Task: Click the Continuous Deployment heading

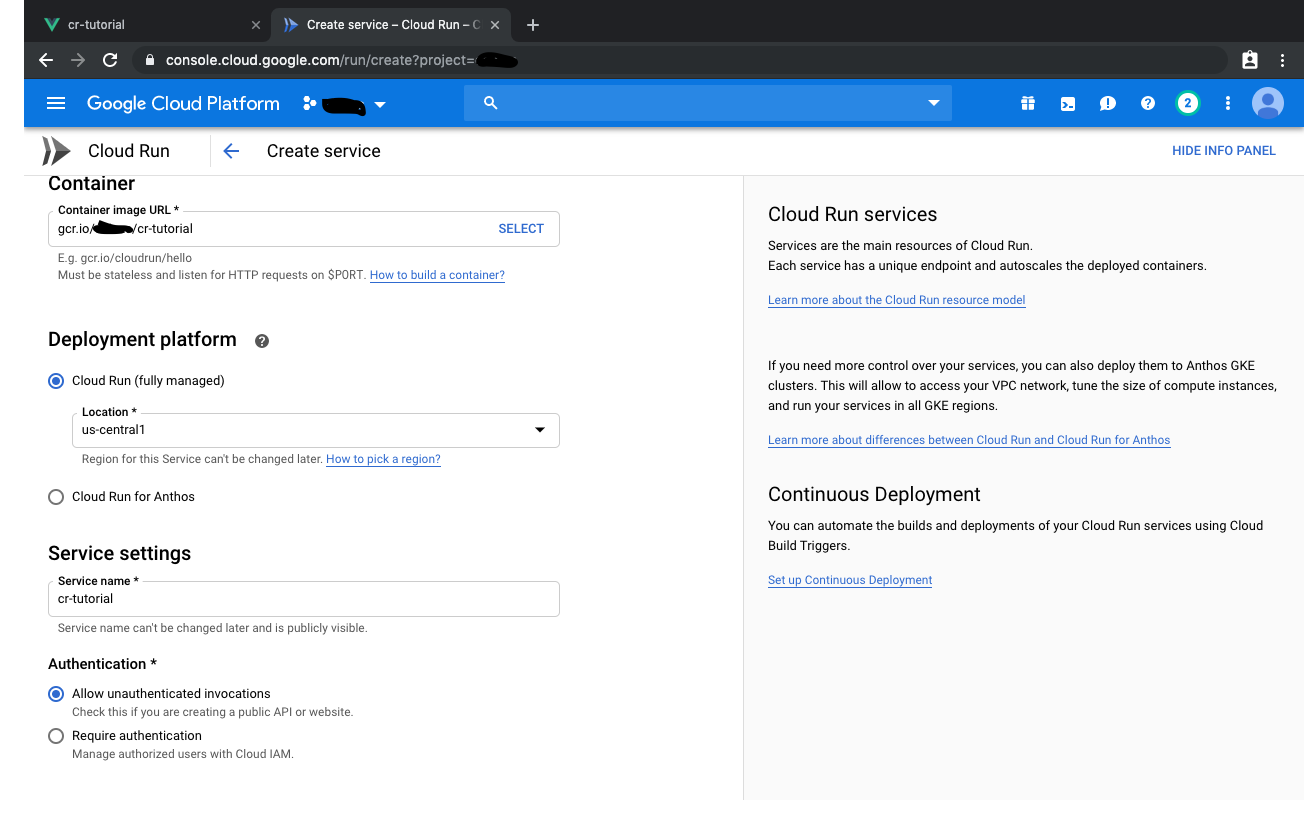Action: pos(874,494)
